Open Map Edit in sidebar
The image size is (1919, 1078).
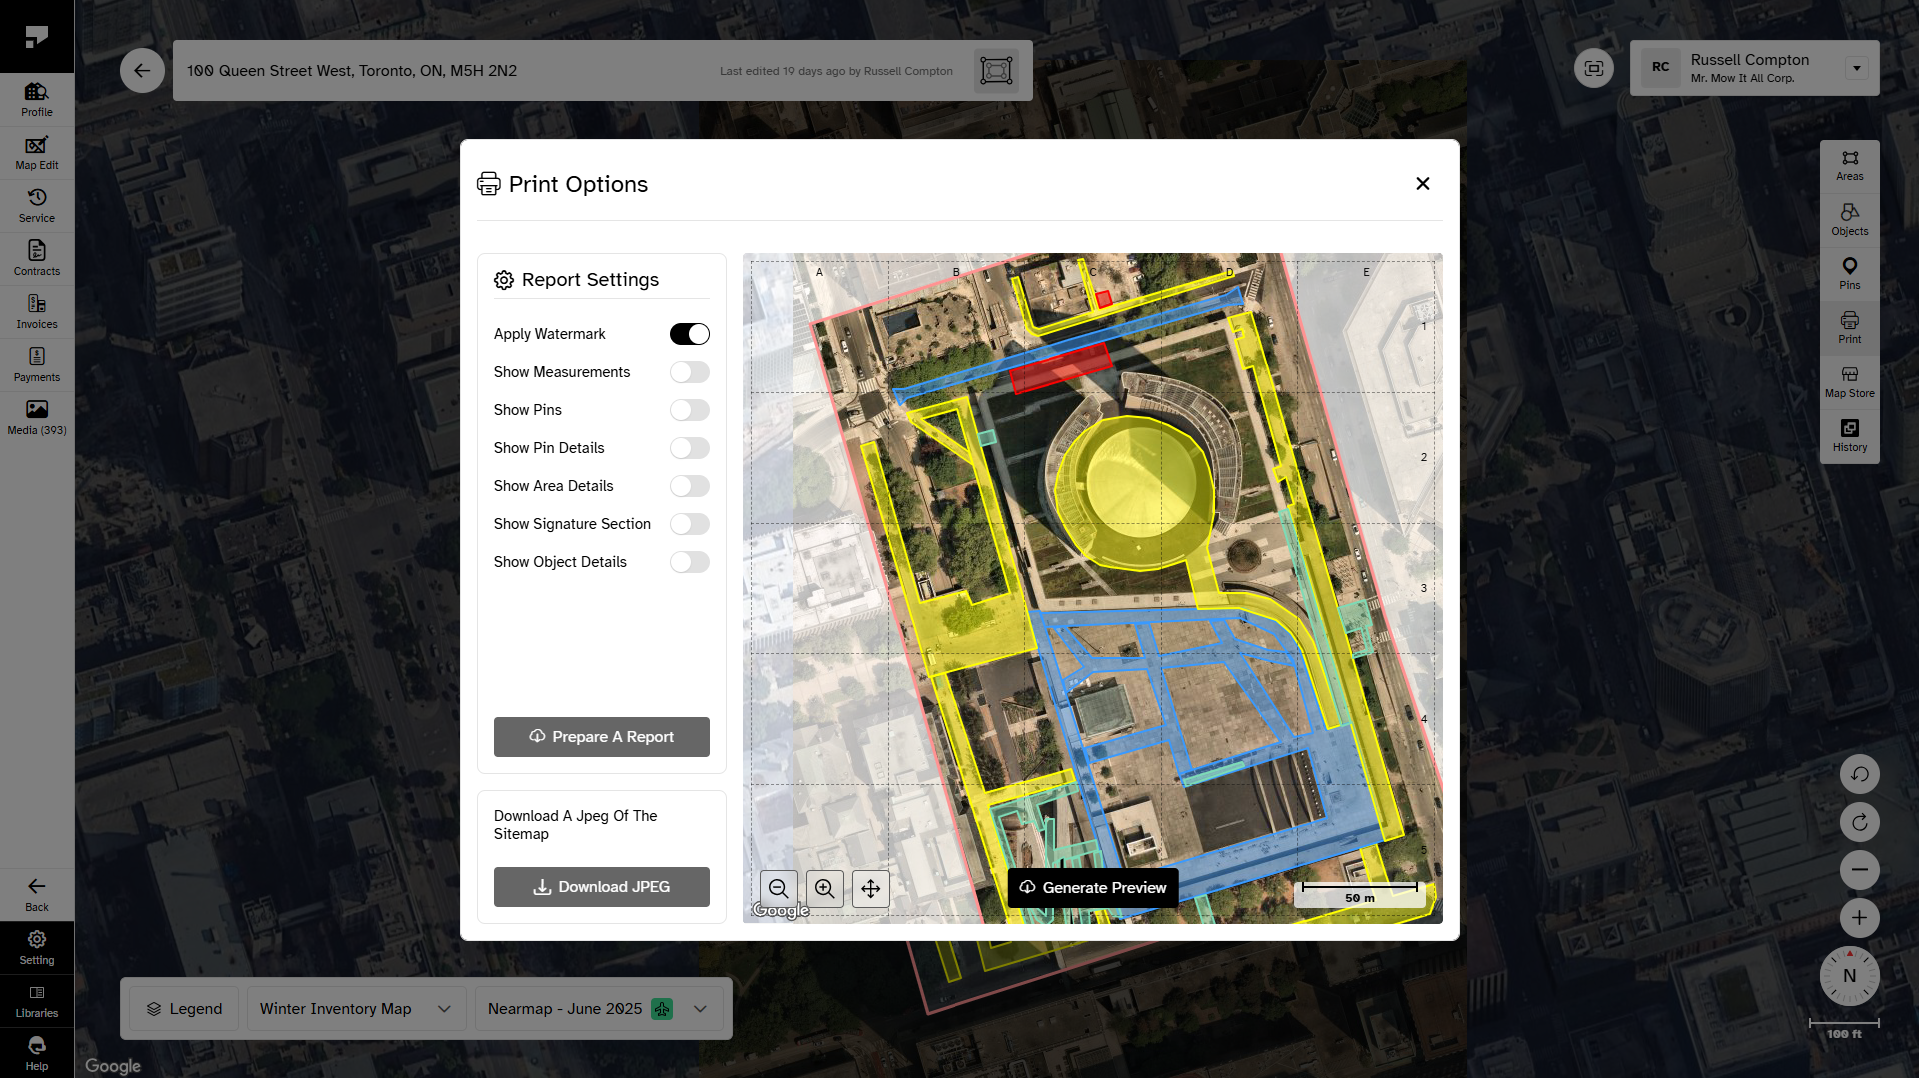point(37,153)
